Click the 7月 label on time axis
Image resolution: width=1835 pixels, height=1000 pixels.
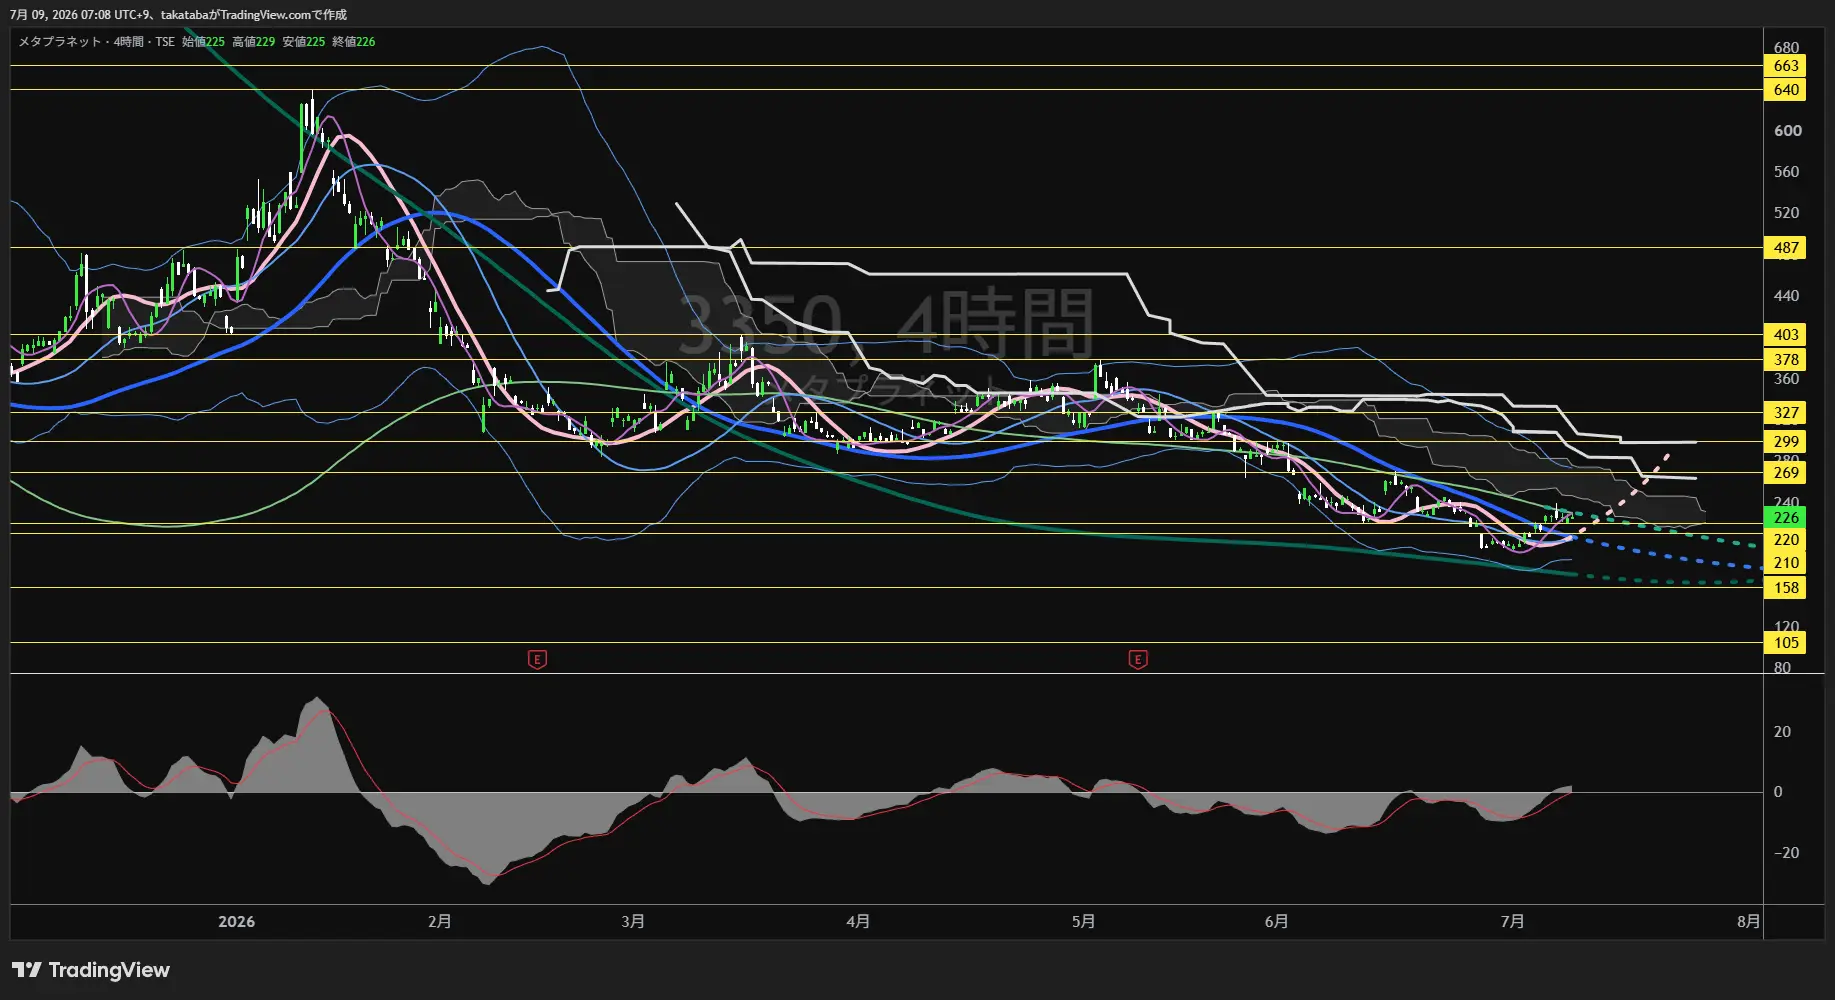1513,922
